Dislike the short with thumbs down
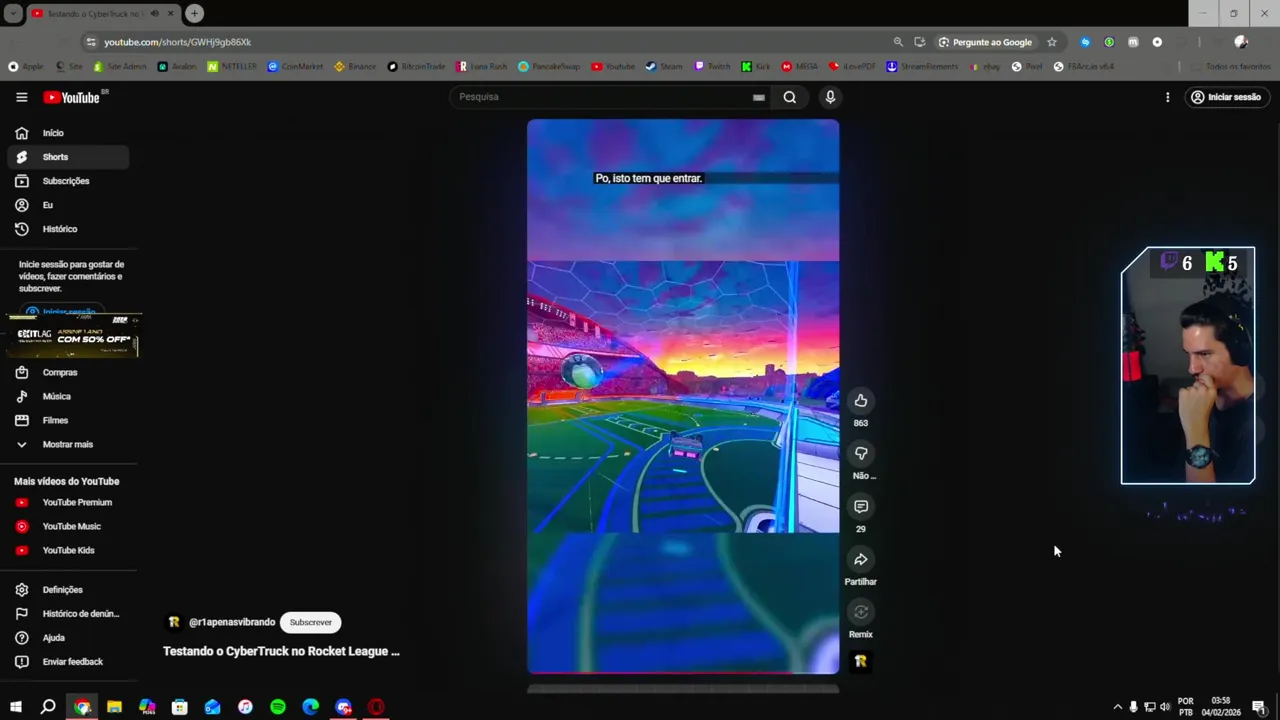Image resolution: width=1280 pixels, height=720 pixels. [861, 454]
